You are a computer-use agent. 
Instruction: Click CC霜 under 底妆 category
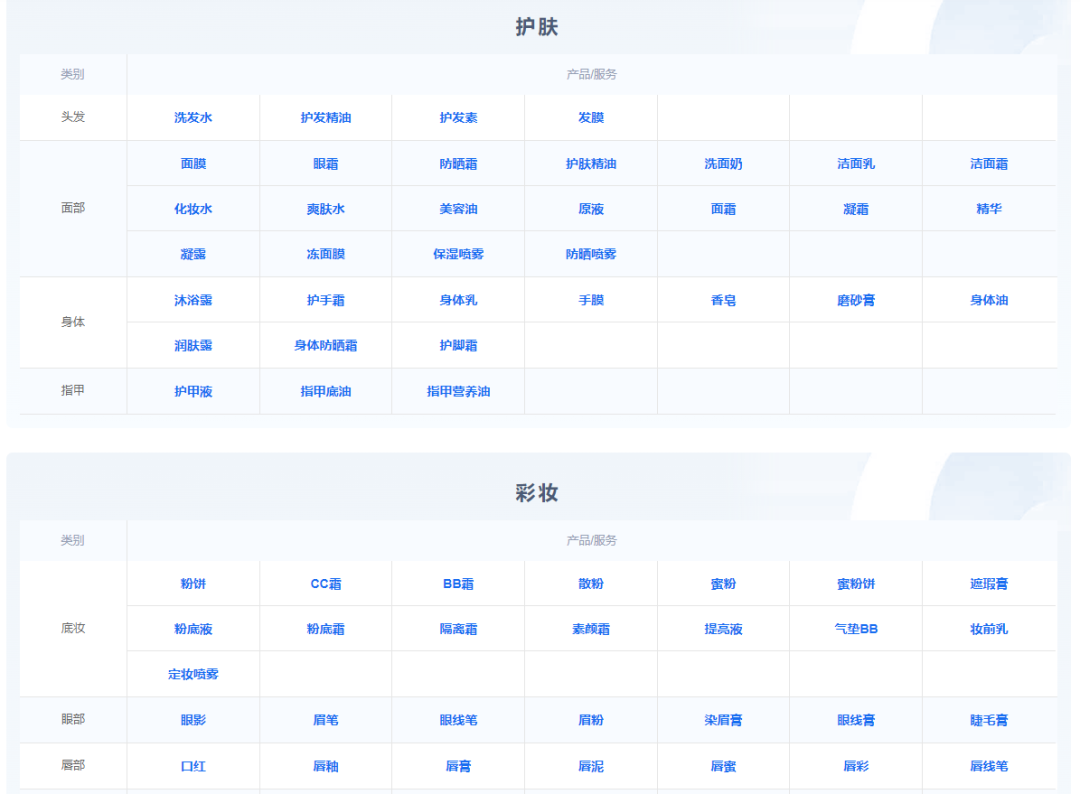pyautogui.click(x=326, y=583)
